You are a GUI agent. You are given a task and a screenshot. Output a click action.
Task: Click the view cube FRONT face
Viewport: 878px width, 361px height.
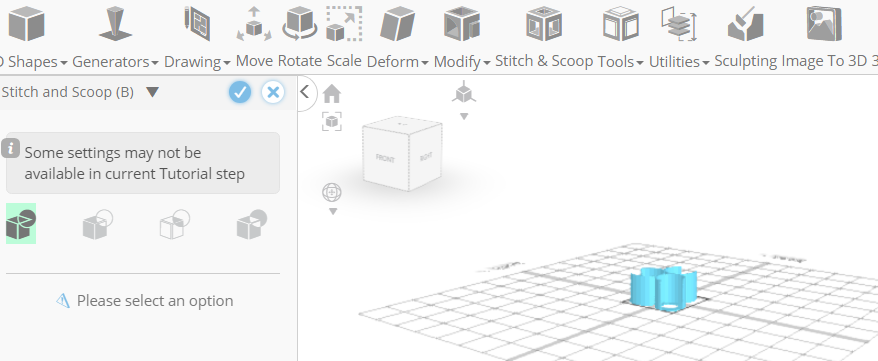(x=385, y=158)
